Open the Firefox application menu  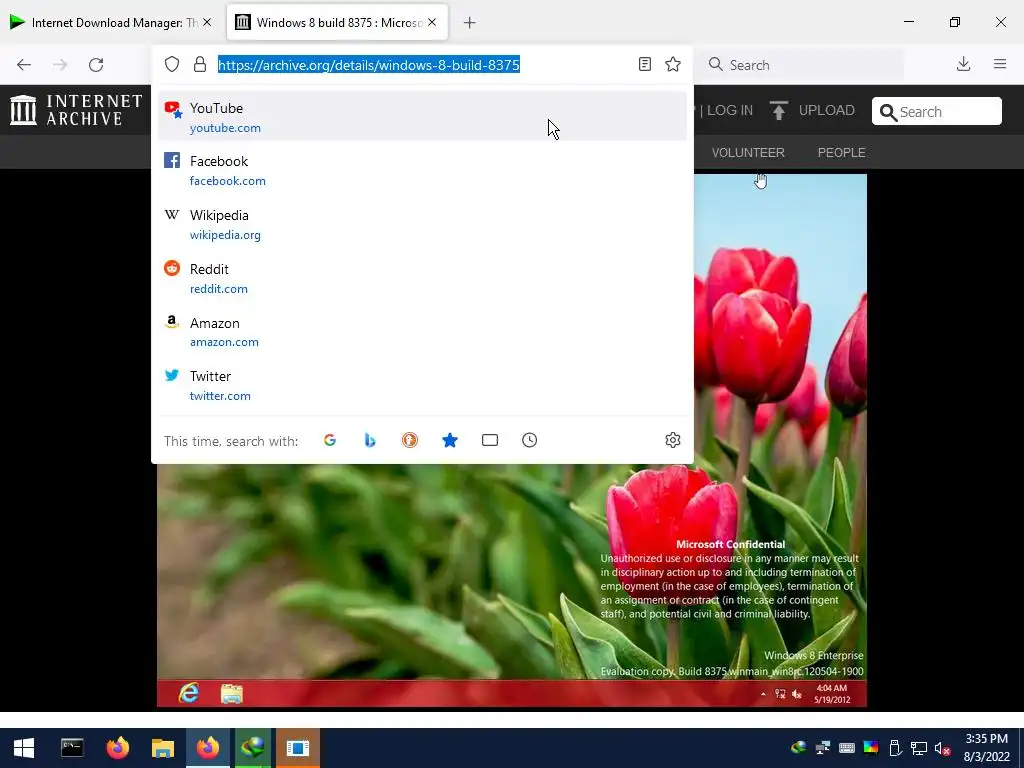[x=1000, y=64]
